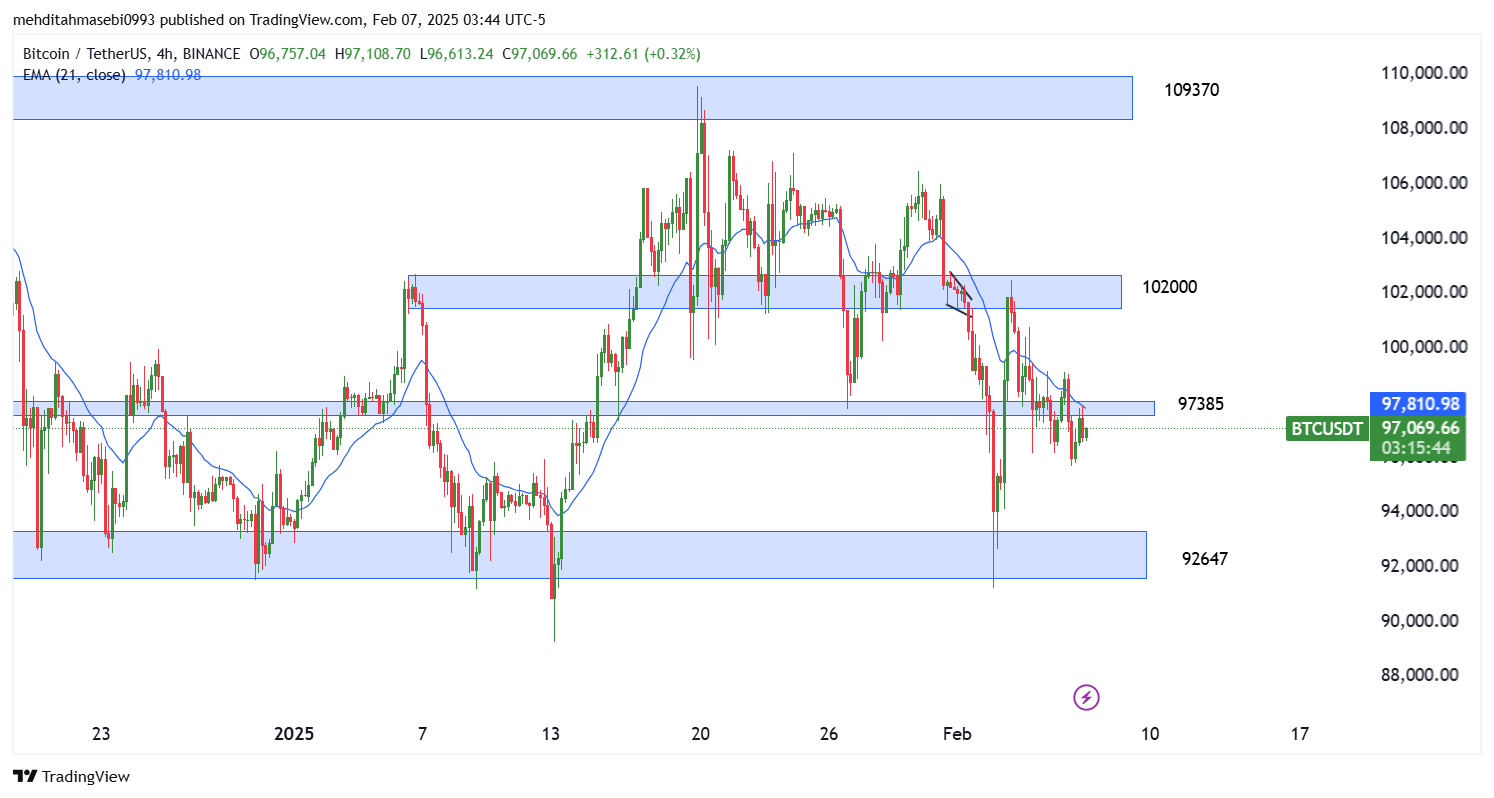The width and height of the screenshot is (1494, 798).
Task: Click the blue 97,810.98 EMA price label
Action: 1418,404
